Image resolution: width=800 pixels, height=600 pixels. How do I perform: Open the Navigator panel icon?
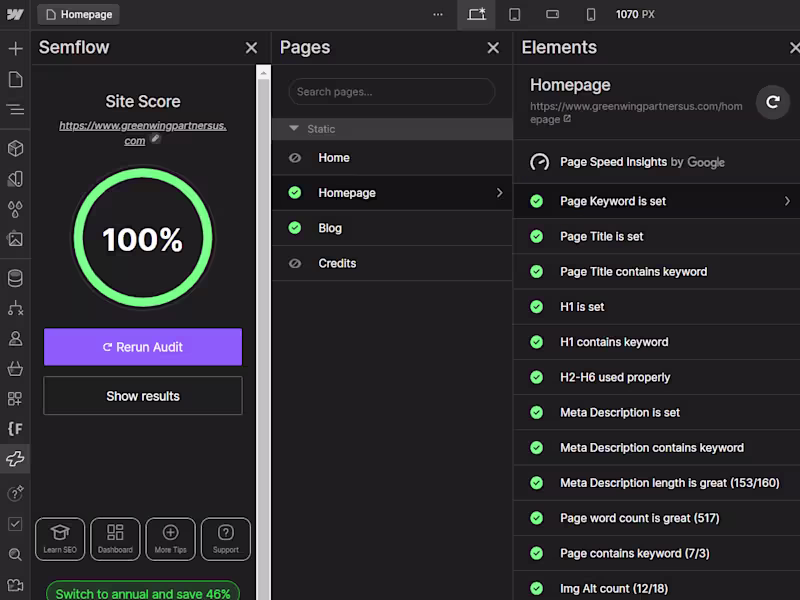pos(15,109)
